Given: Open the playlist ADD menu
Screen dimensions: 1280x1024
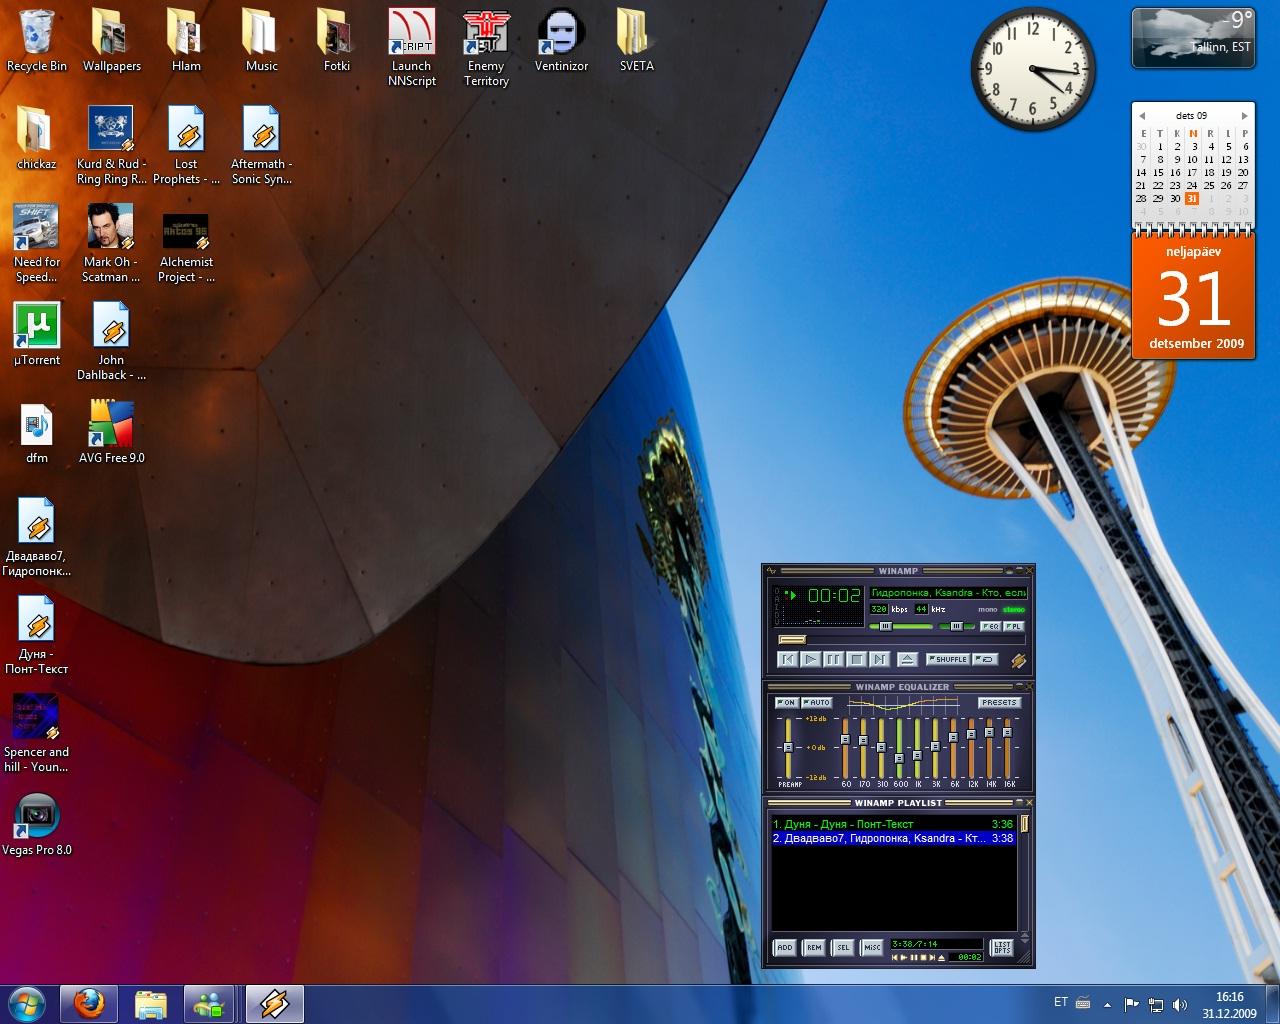Looking at the screenshot, I should 785,947.
